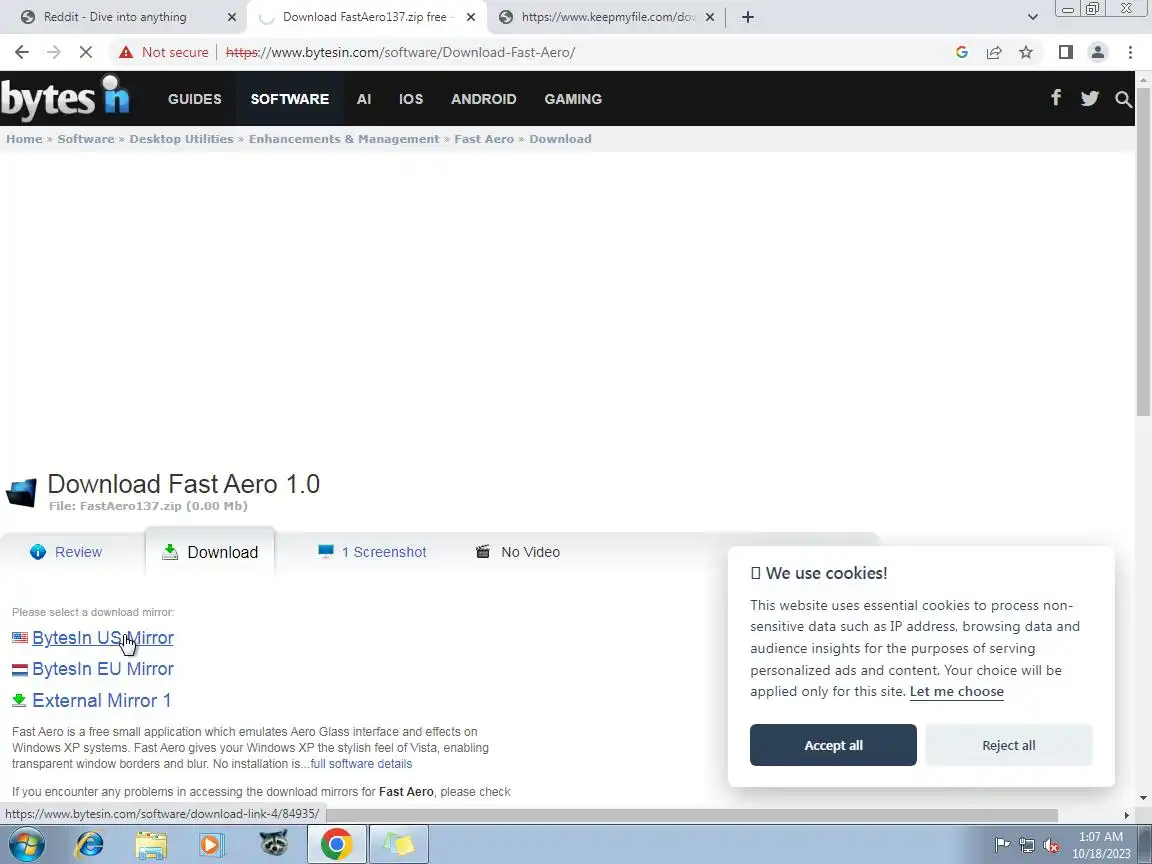Click External Mirror 1 link

pyautogui.click(x=101, y=700)
